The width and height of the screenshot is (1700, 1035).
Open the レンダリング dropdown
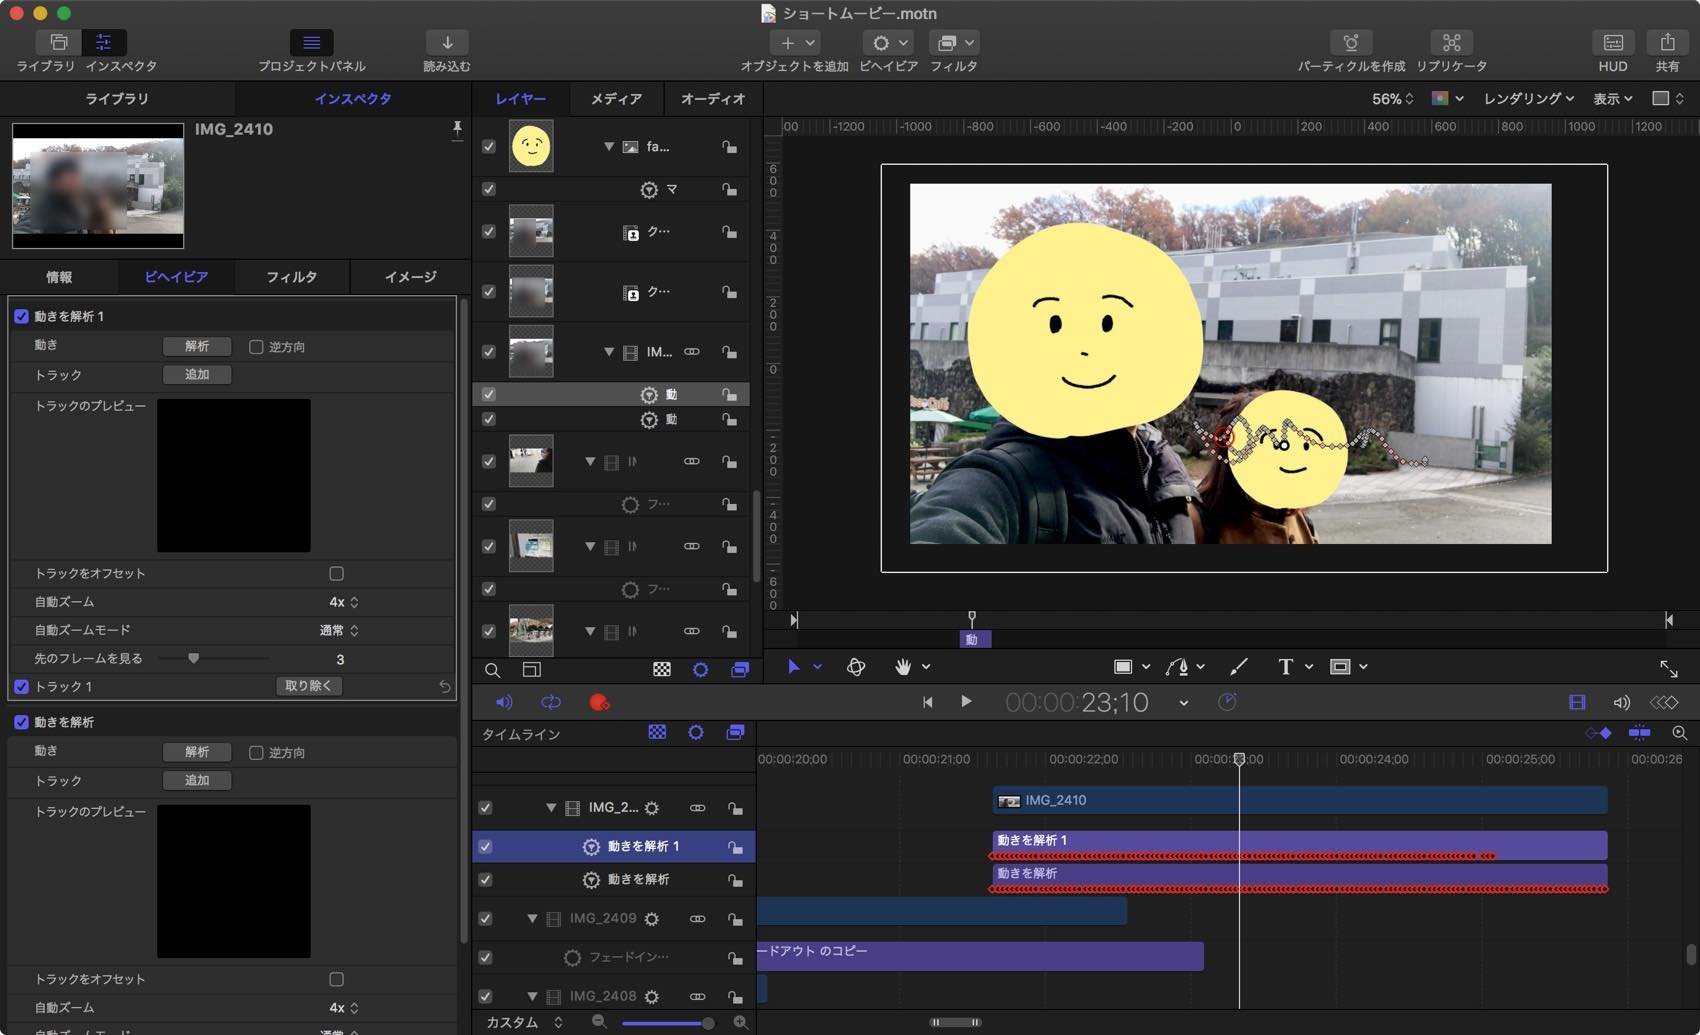point(1529,98)
